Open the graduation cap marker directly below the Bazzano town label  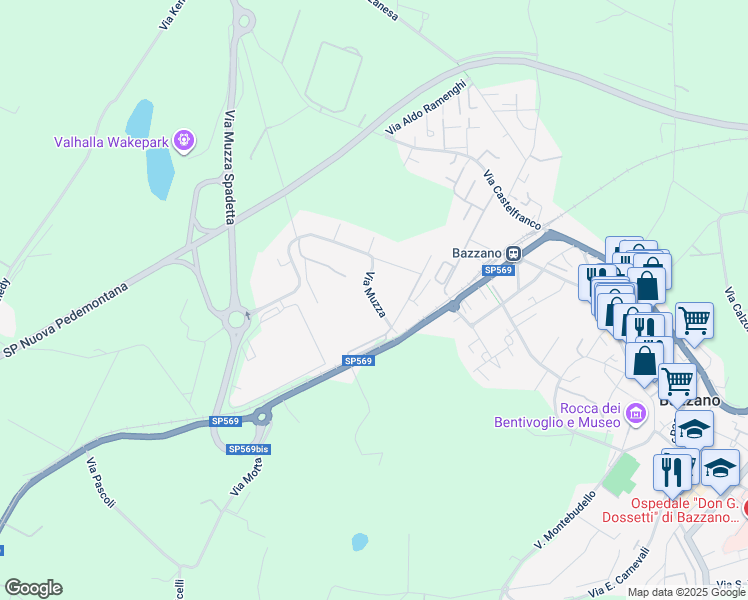[x=695, y=430]
